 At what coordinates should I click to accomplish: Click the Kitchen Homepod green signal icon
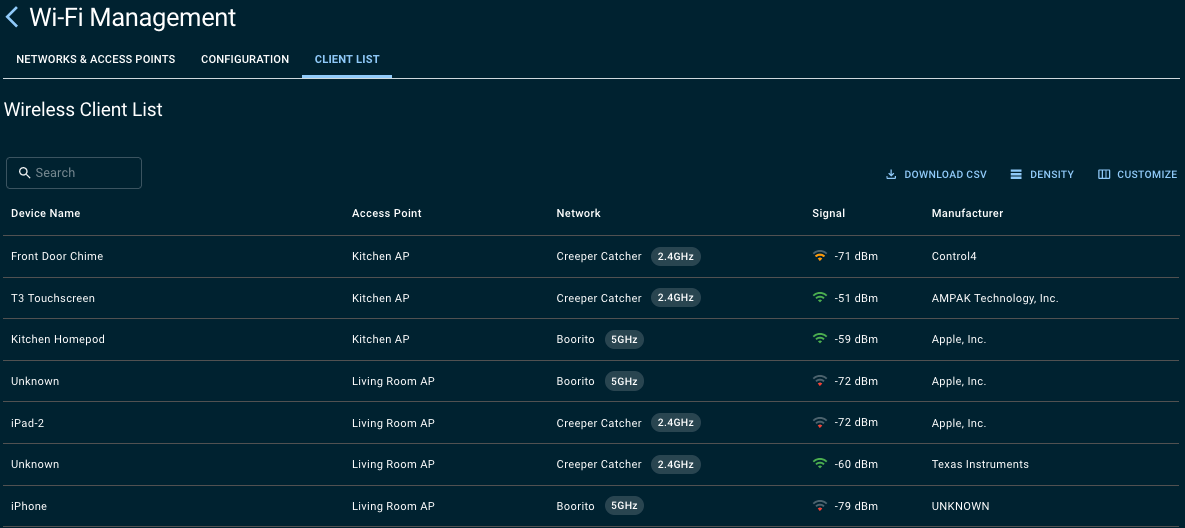(x=820, y=340)
